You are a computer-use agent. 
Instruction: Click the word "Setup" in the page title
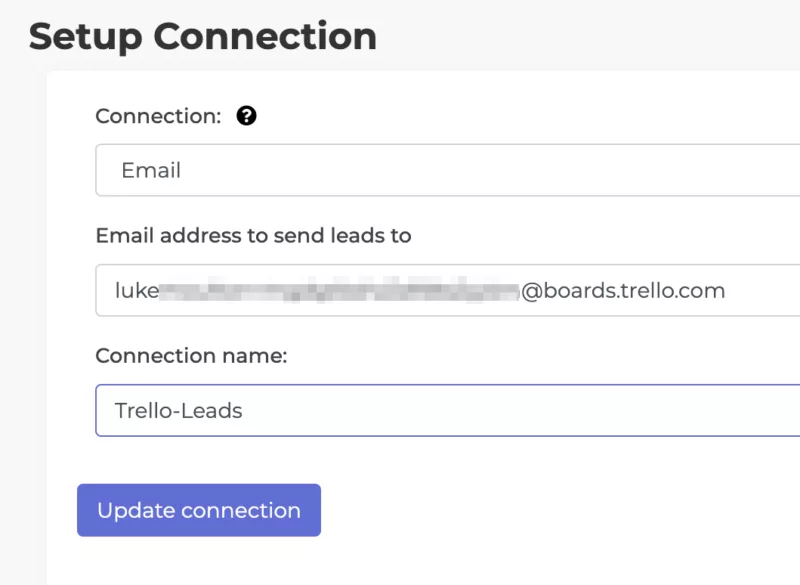pos(87,36)
